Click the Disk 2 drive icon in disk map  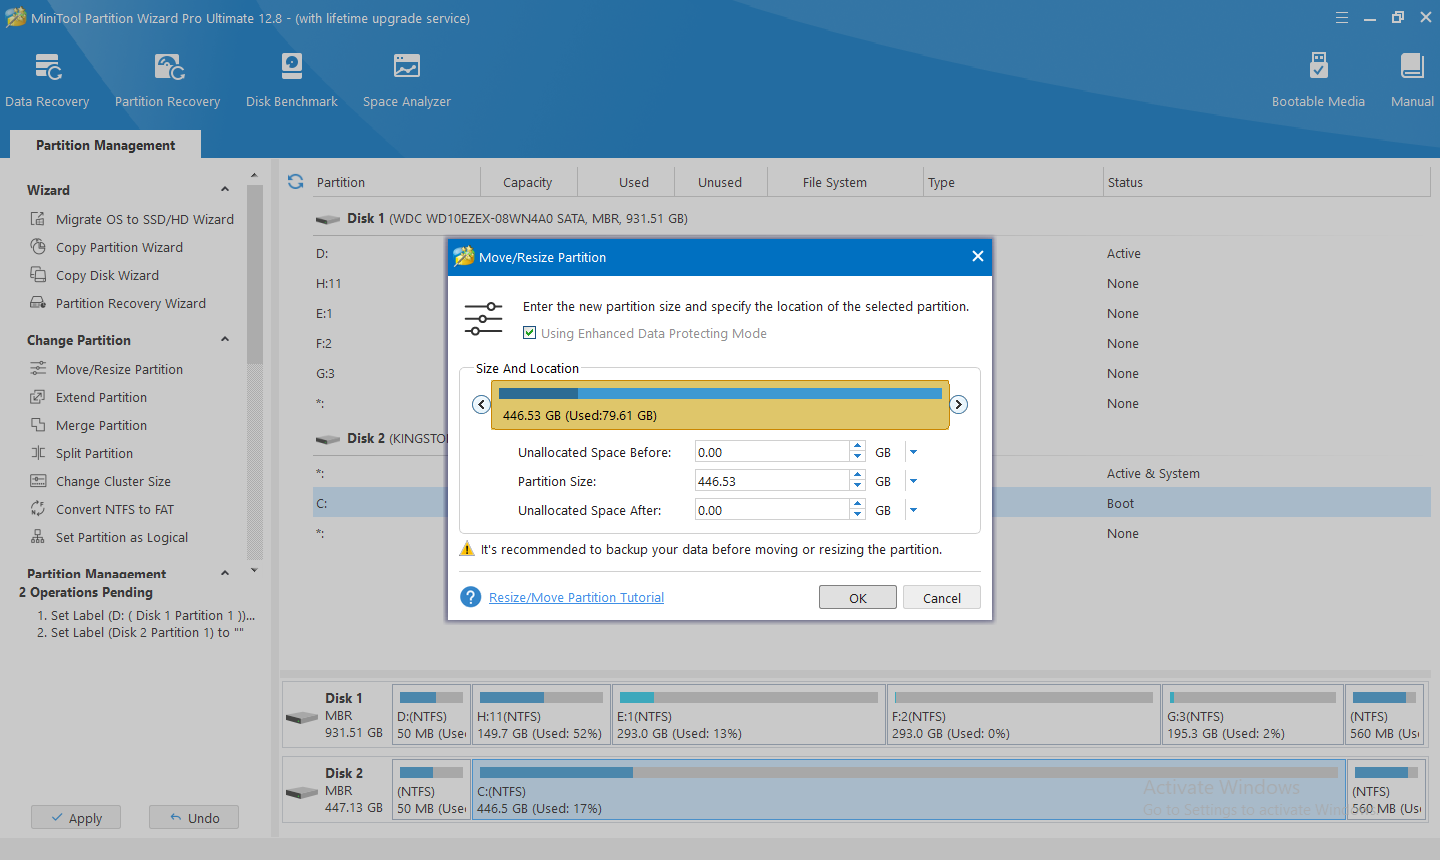[x=302, y=792]
